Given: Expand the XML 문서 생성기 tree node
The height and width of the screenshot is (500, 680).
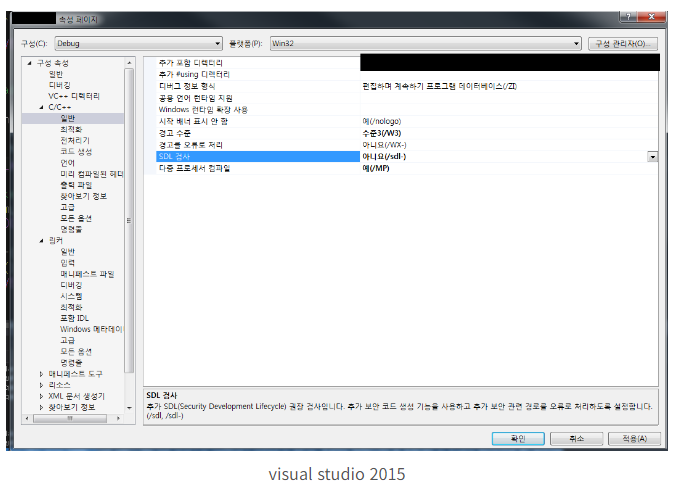Looking at the screenshot, I should click(42, 396).
